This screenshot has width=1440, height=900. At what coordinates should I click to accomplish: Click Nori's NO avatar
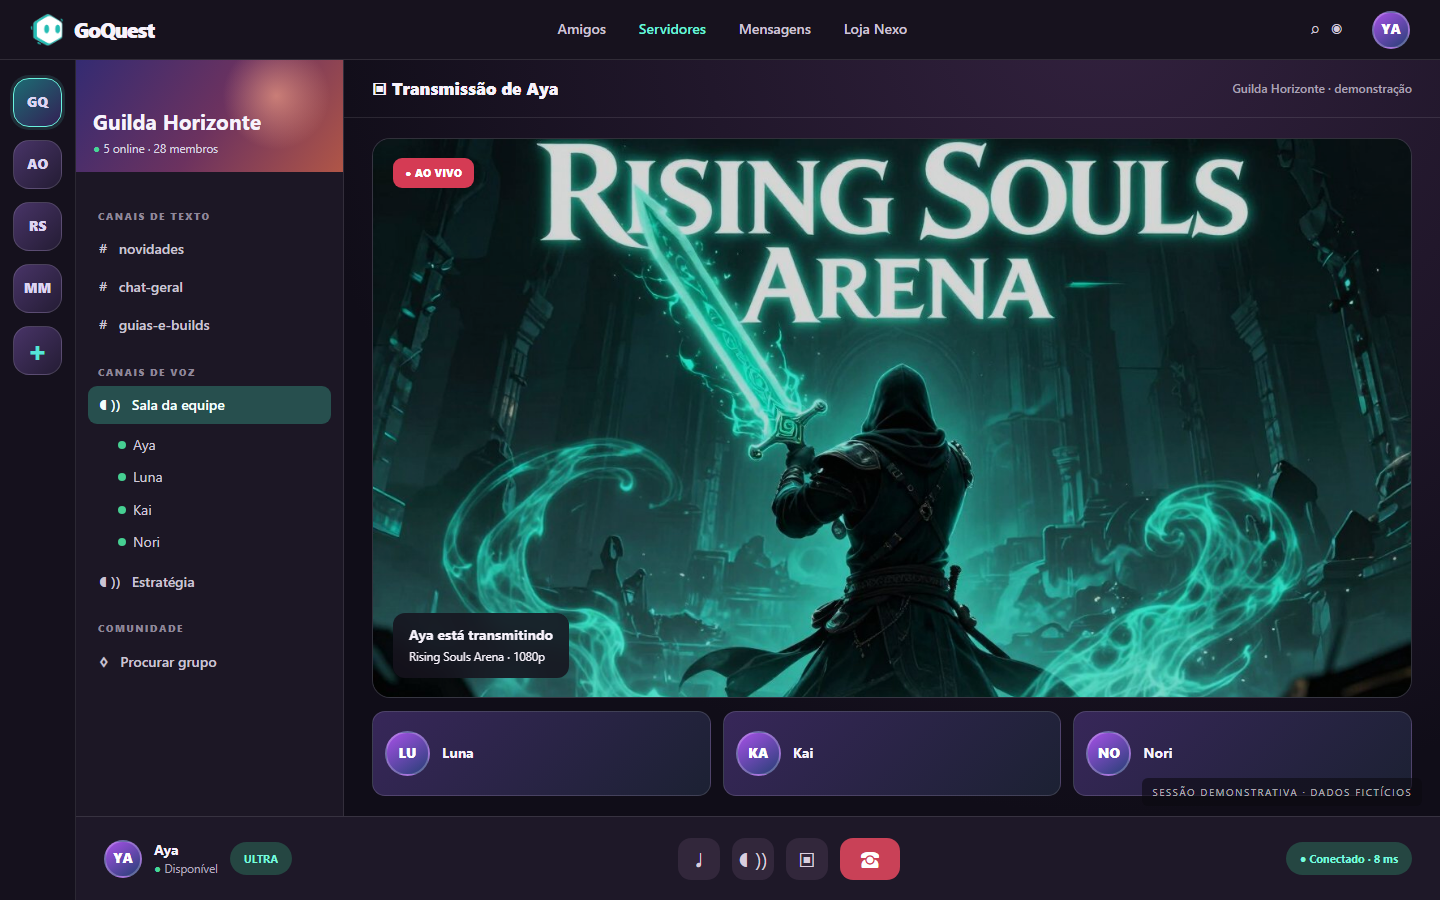click(1109, 753)
